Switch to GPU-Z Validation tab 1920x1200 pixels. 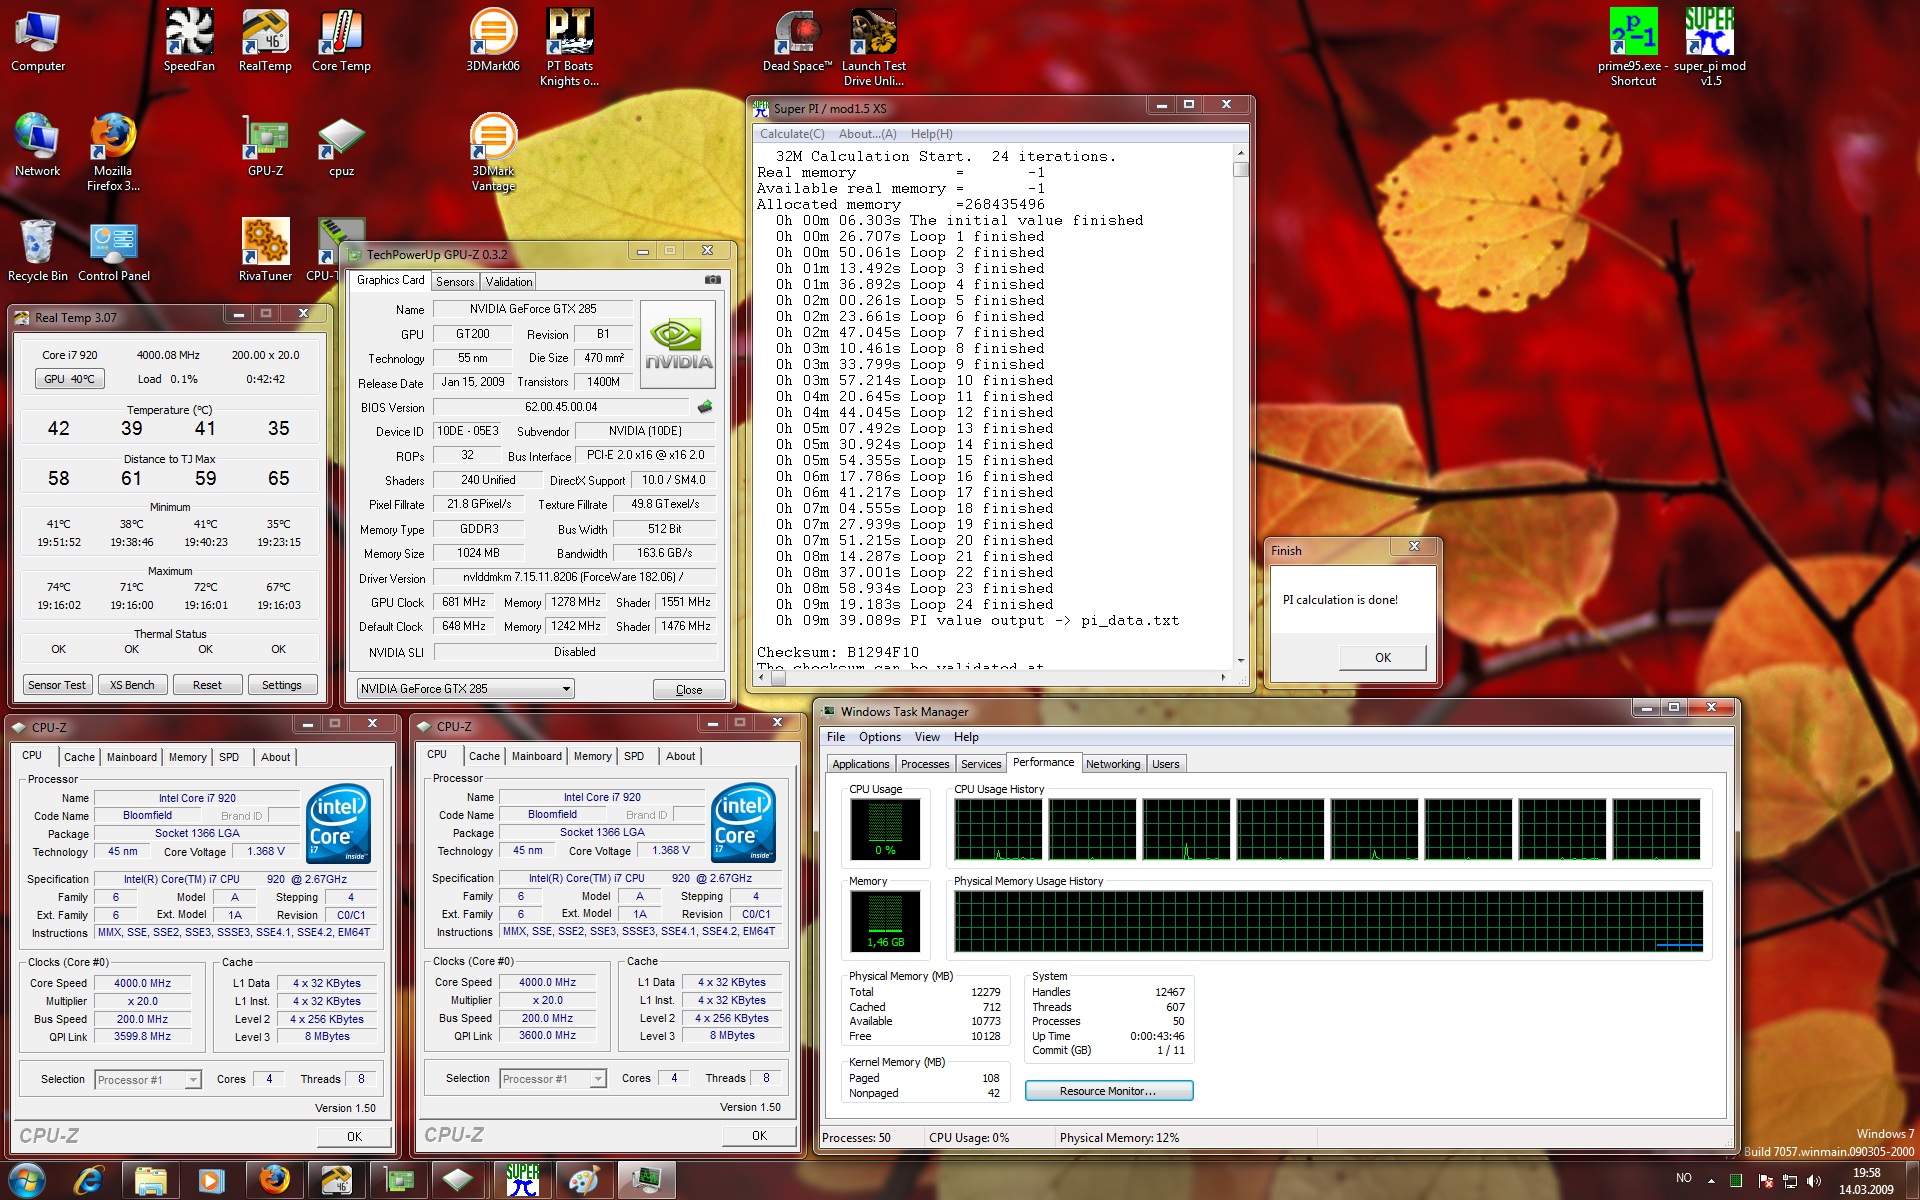[x=509, y=282]
